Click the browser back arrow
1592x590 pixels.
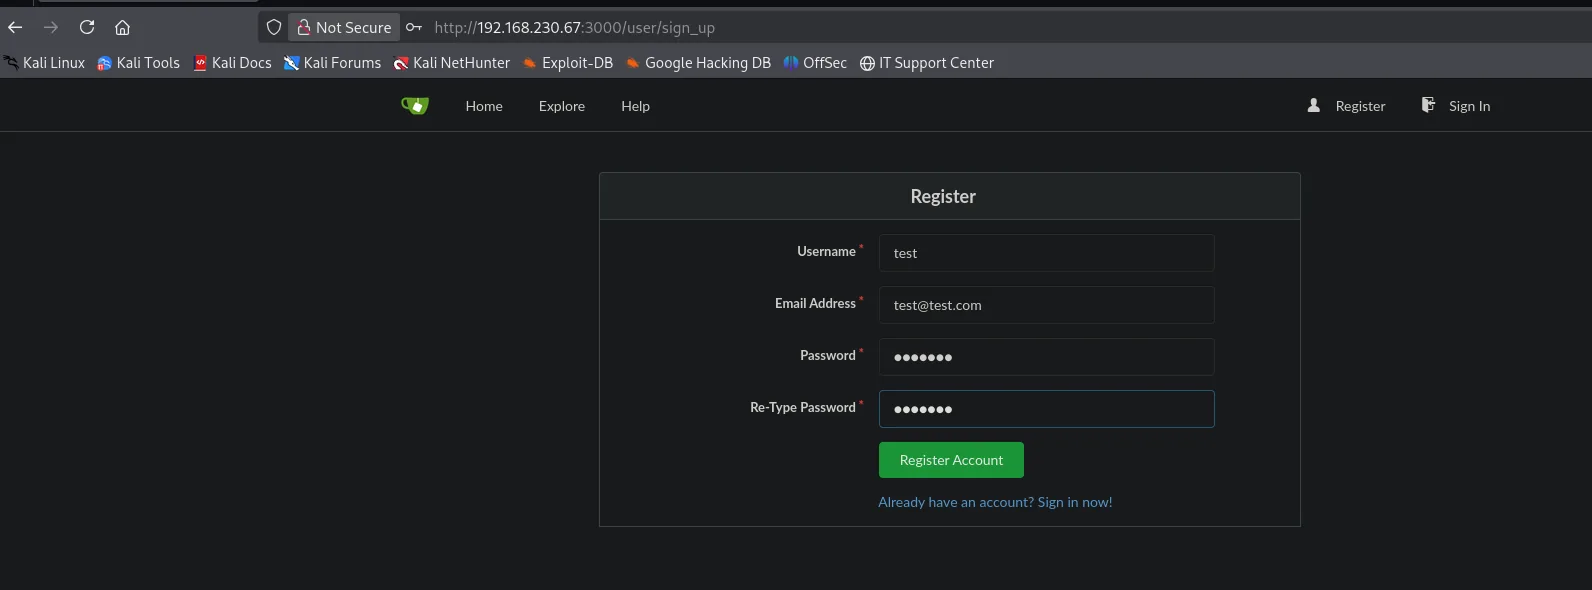pos(15,27)
